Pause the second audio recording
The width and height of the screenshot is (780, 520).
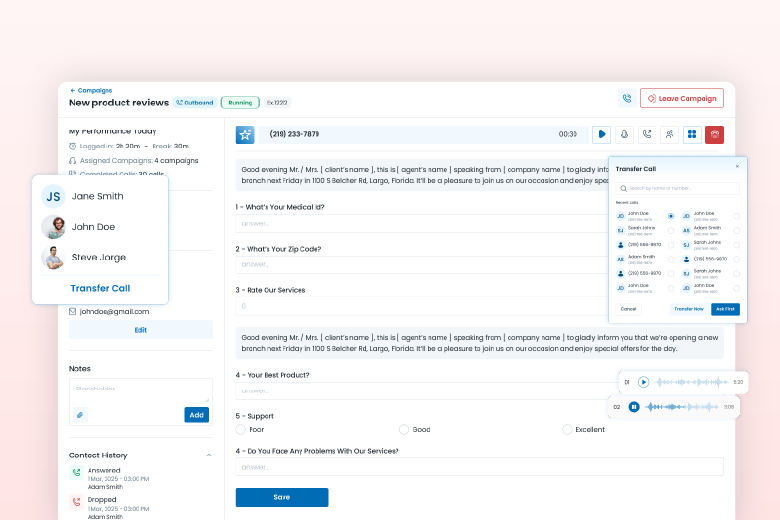(634, 407)
